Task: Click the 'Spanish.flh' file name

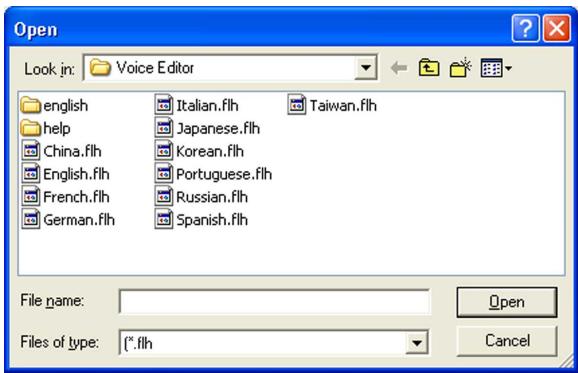Action: coord(212,220)
